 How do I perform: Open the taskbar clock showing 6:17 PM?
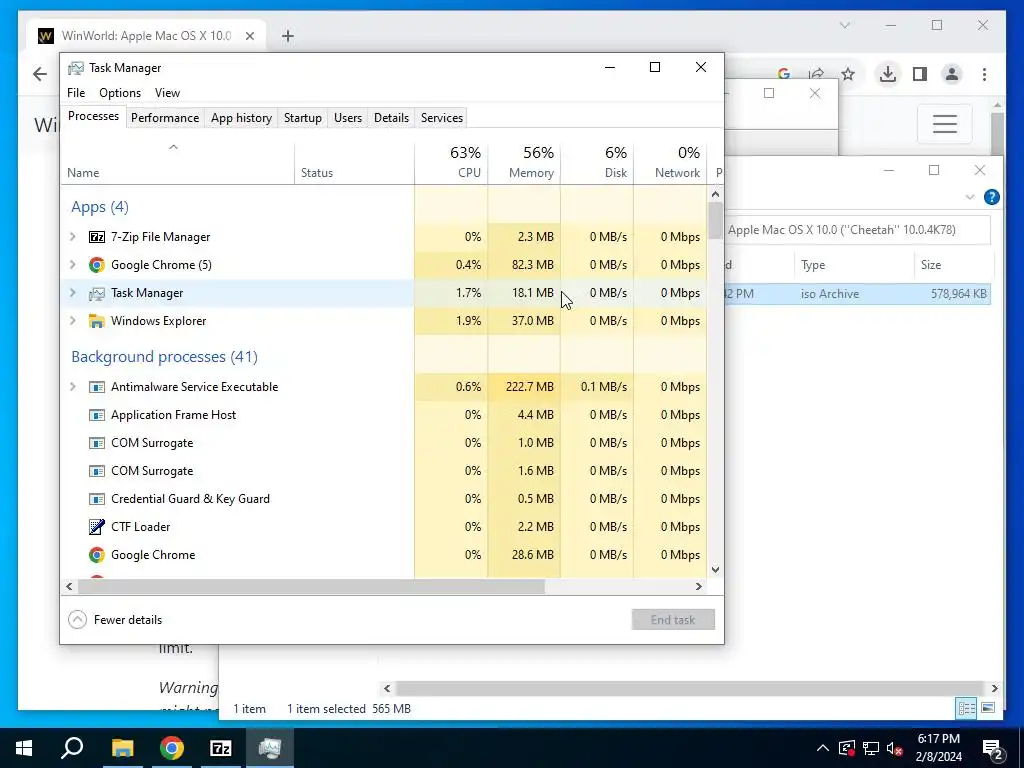coord(938,748)
